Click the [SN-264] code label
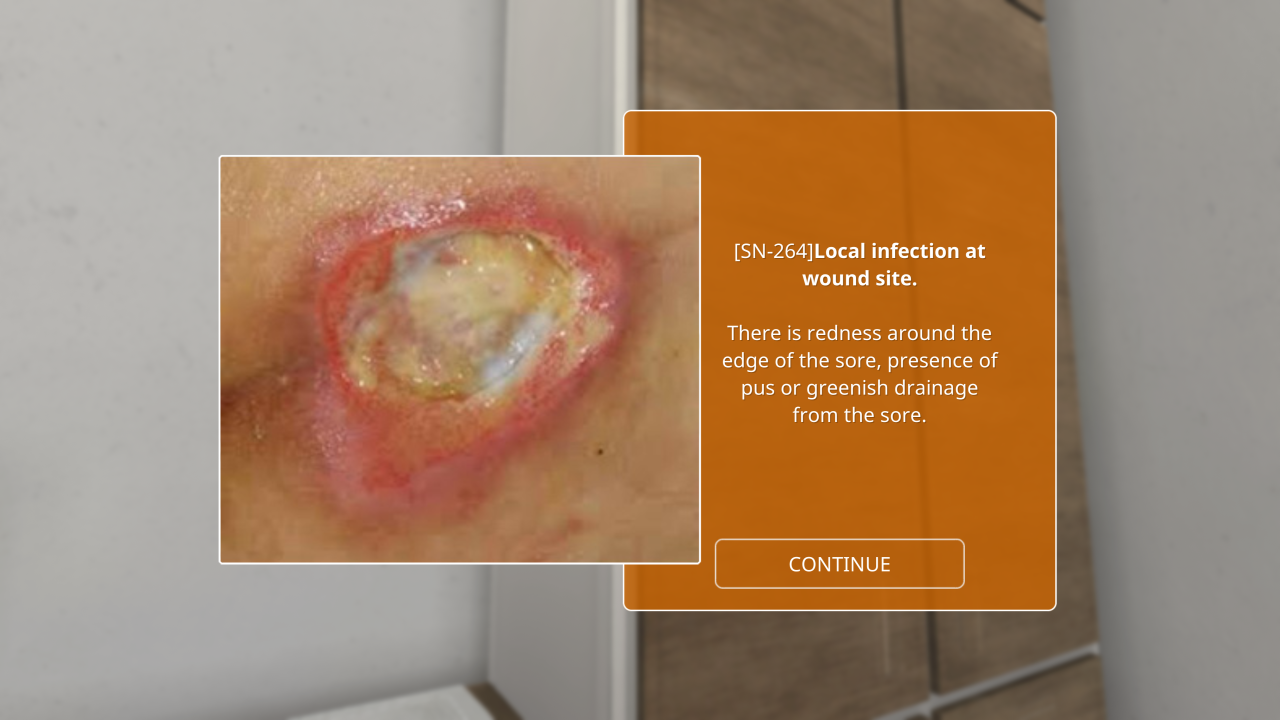The image size is (1280, 720). click(x=773, y=251)
